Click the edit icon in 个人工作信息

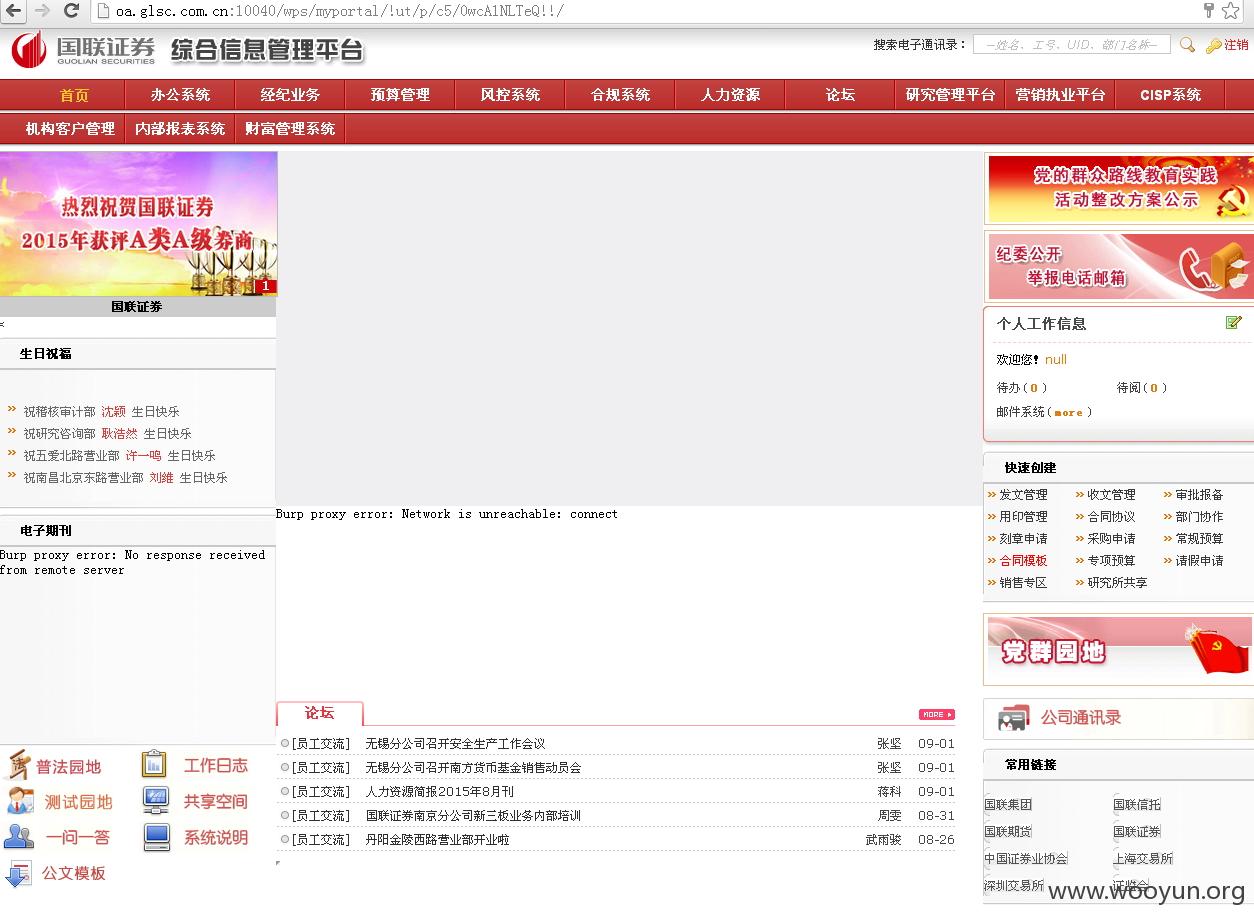(1233, 322)
